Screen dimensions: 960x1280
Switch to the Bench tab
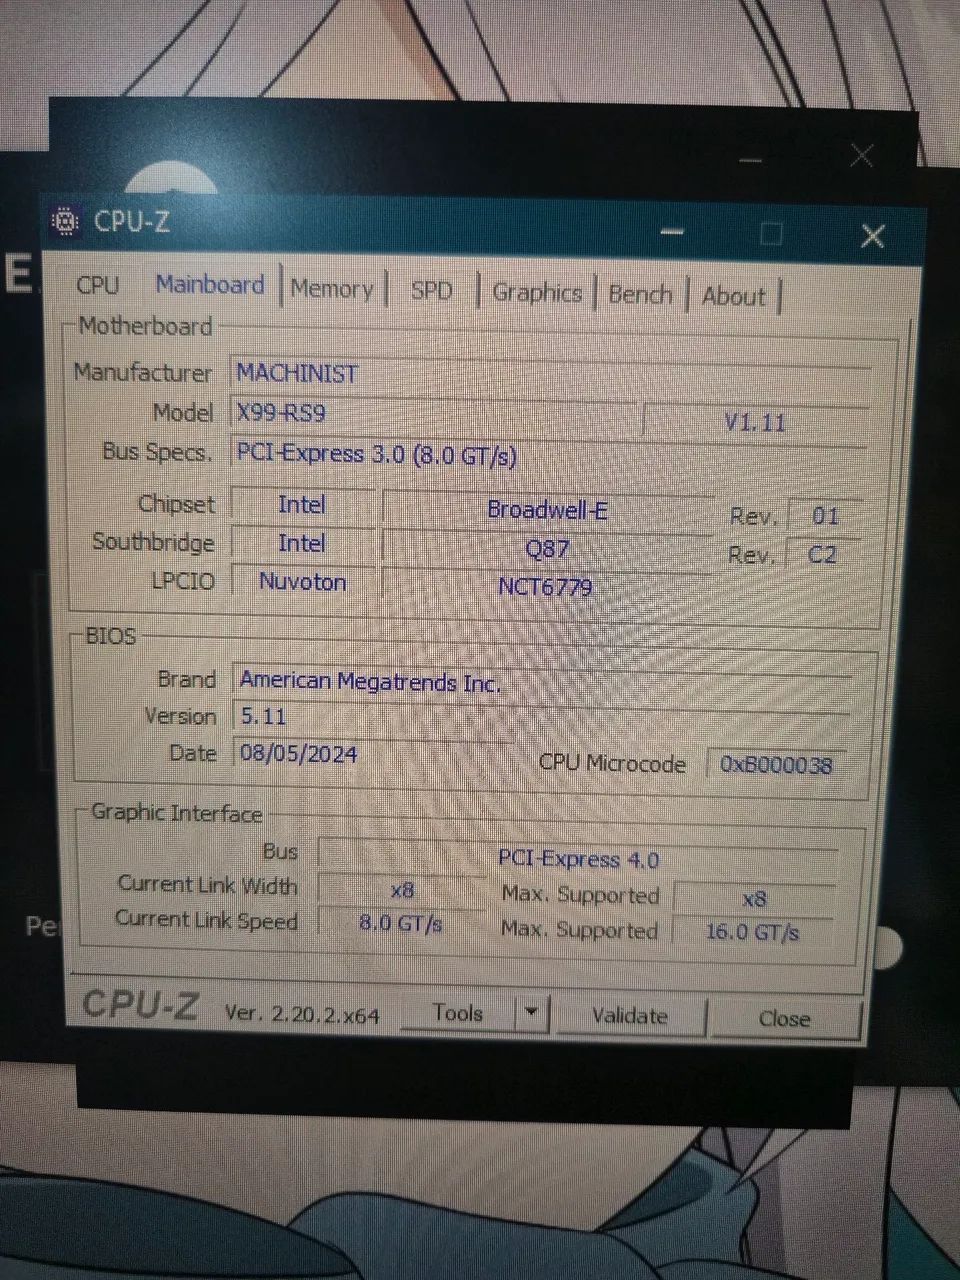click(640, 295)
